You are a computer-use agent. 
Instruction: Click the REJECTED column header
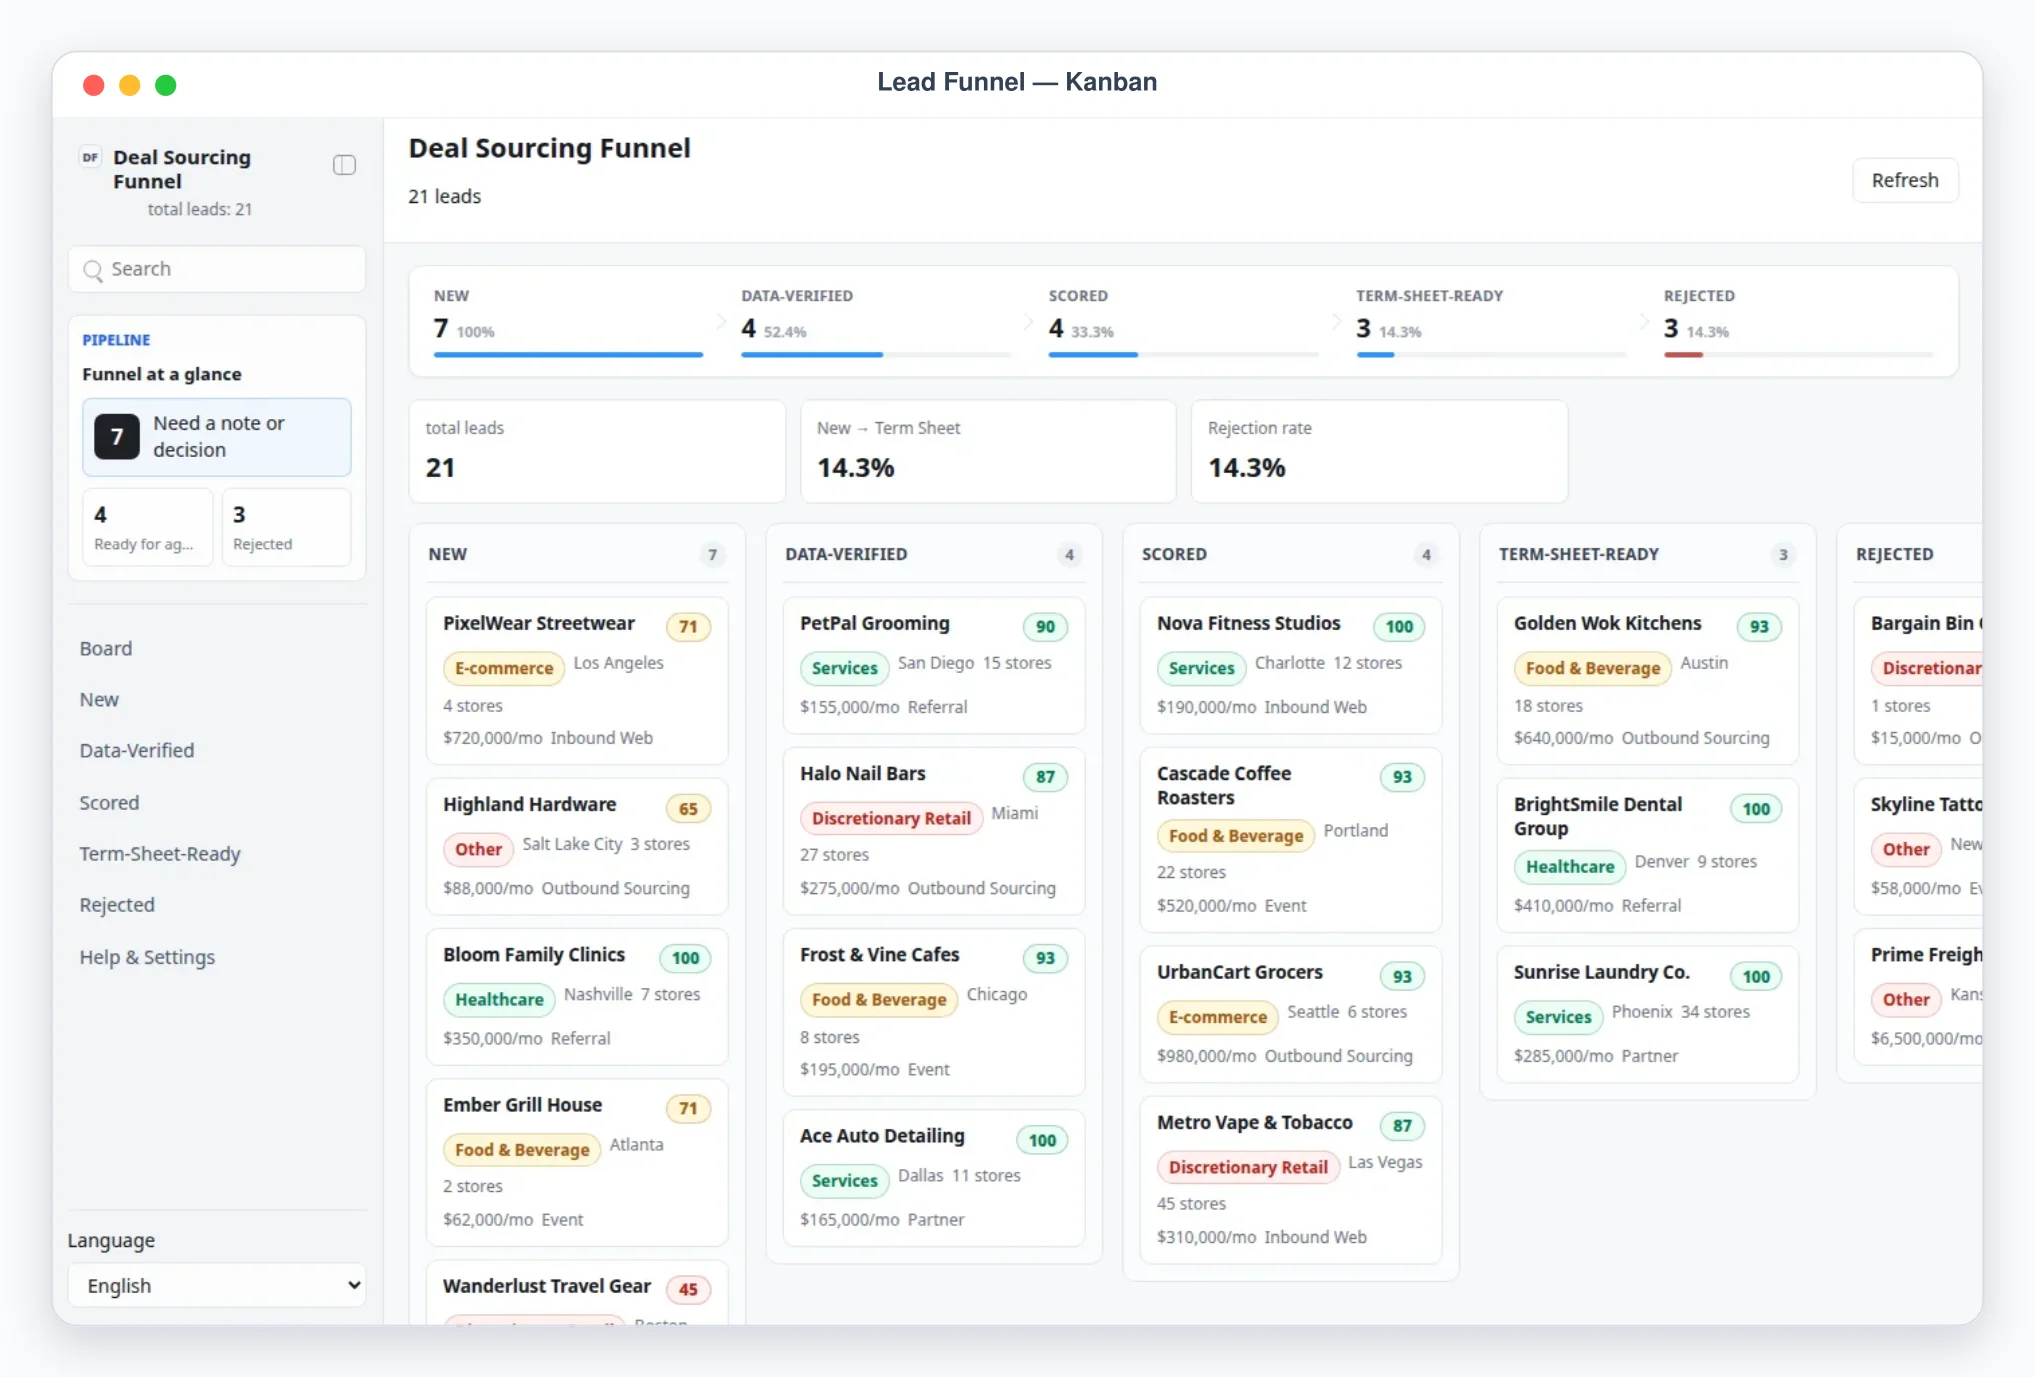1894,554
